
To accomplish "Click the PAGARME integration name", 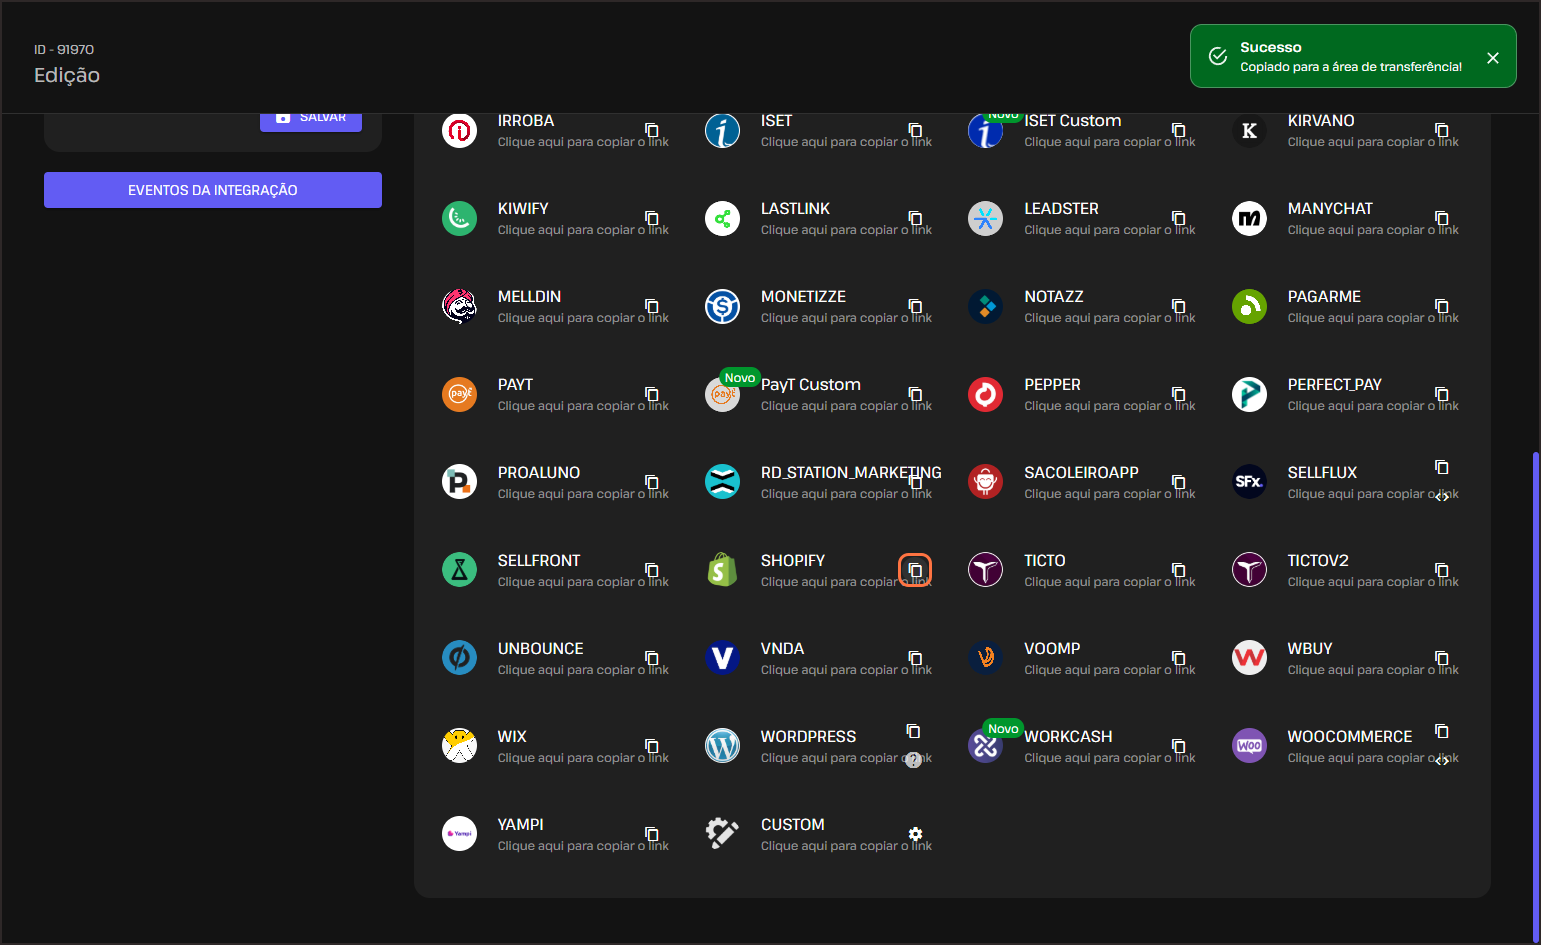I will [1324, 297].
